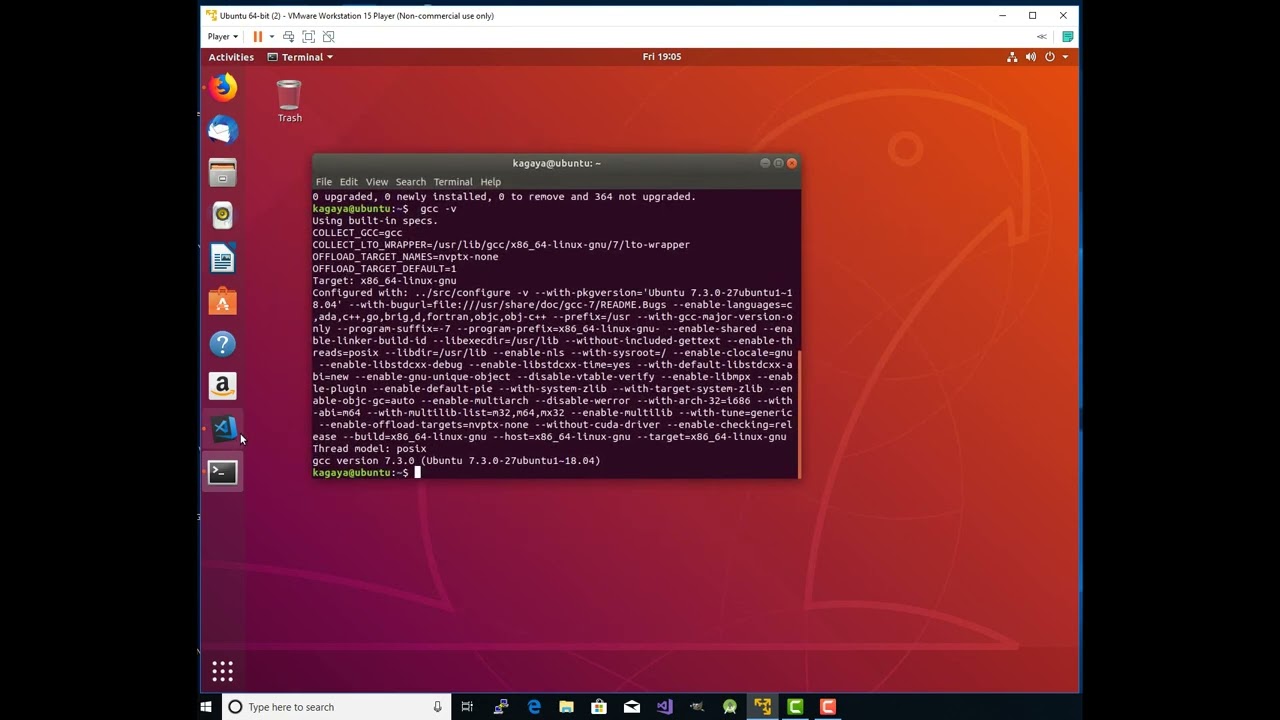The height and width of the screenshot is (720, 1280).
Task: Open the Help icon in the dock
Action: pyautogui.click(x=223, y=344)
